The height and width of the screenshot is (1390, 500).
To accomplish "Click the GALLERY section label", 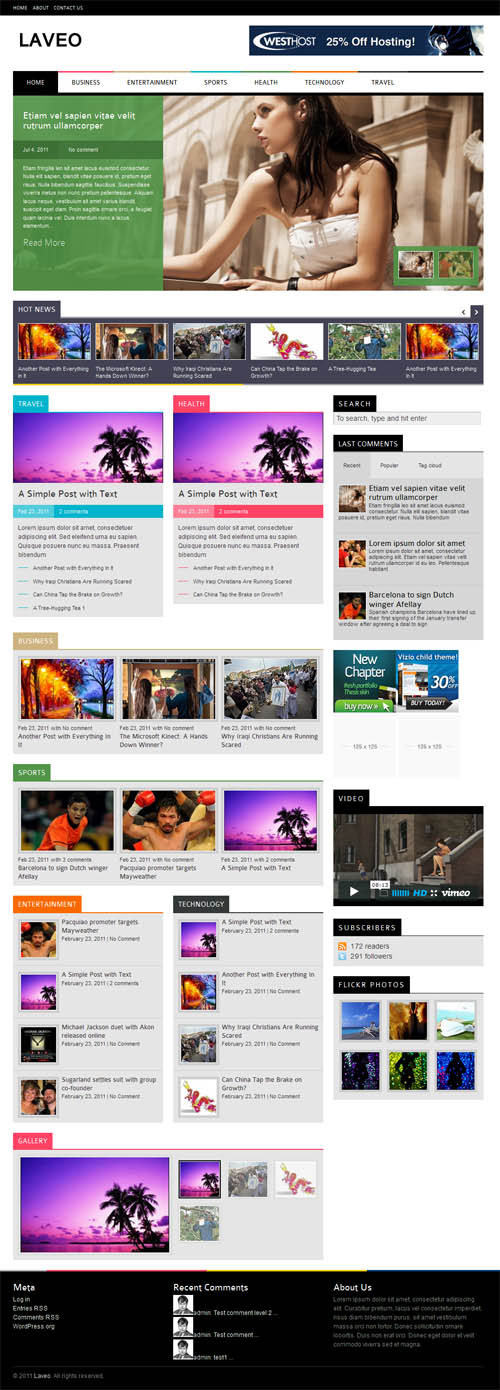I will click(33, 1141).
